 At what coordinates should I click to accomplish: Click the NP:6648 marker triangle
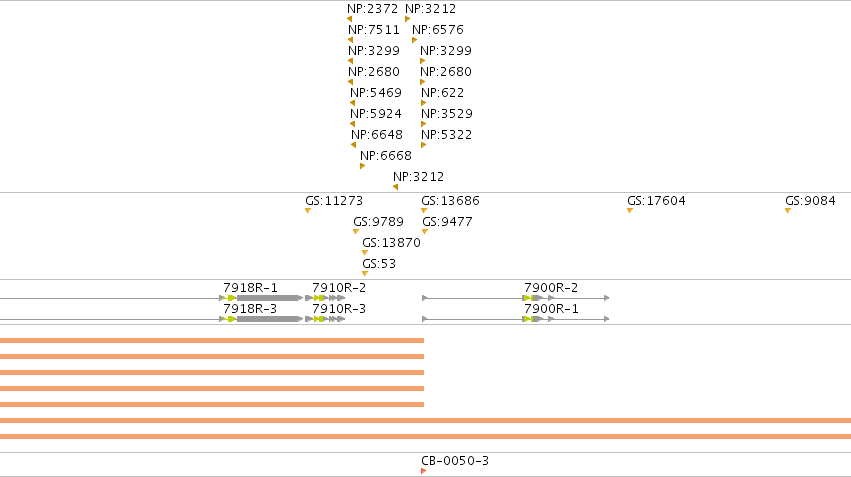(x=354, y=145)
